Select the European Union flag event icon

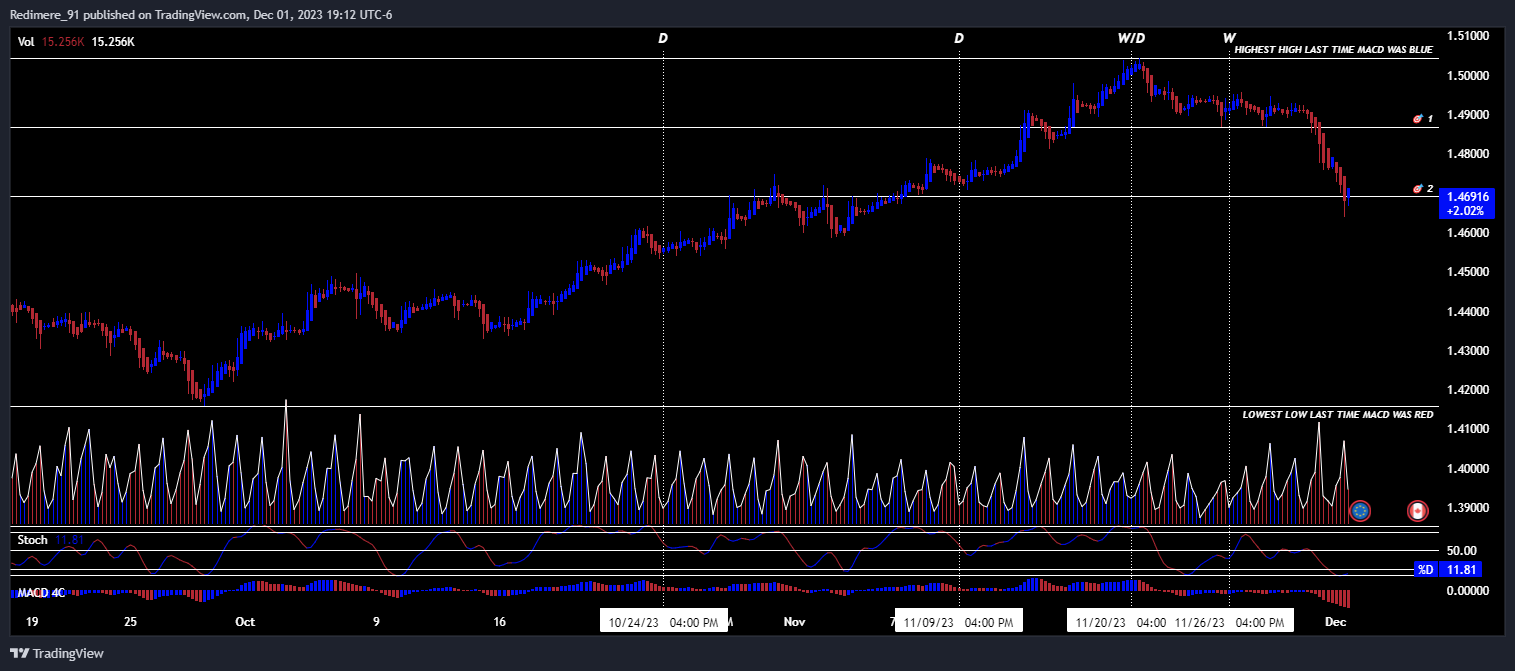[1359, 511]
